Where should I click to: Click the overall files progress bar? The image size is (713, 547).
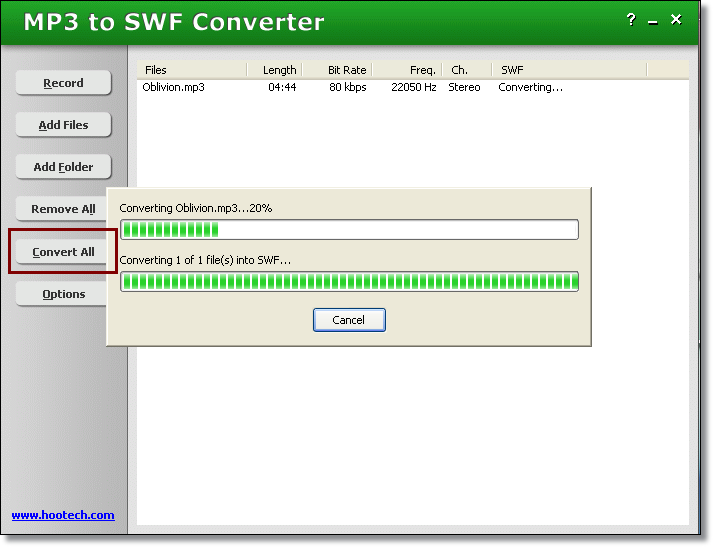(349, 281)
